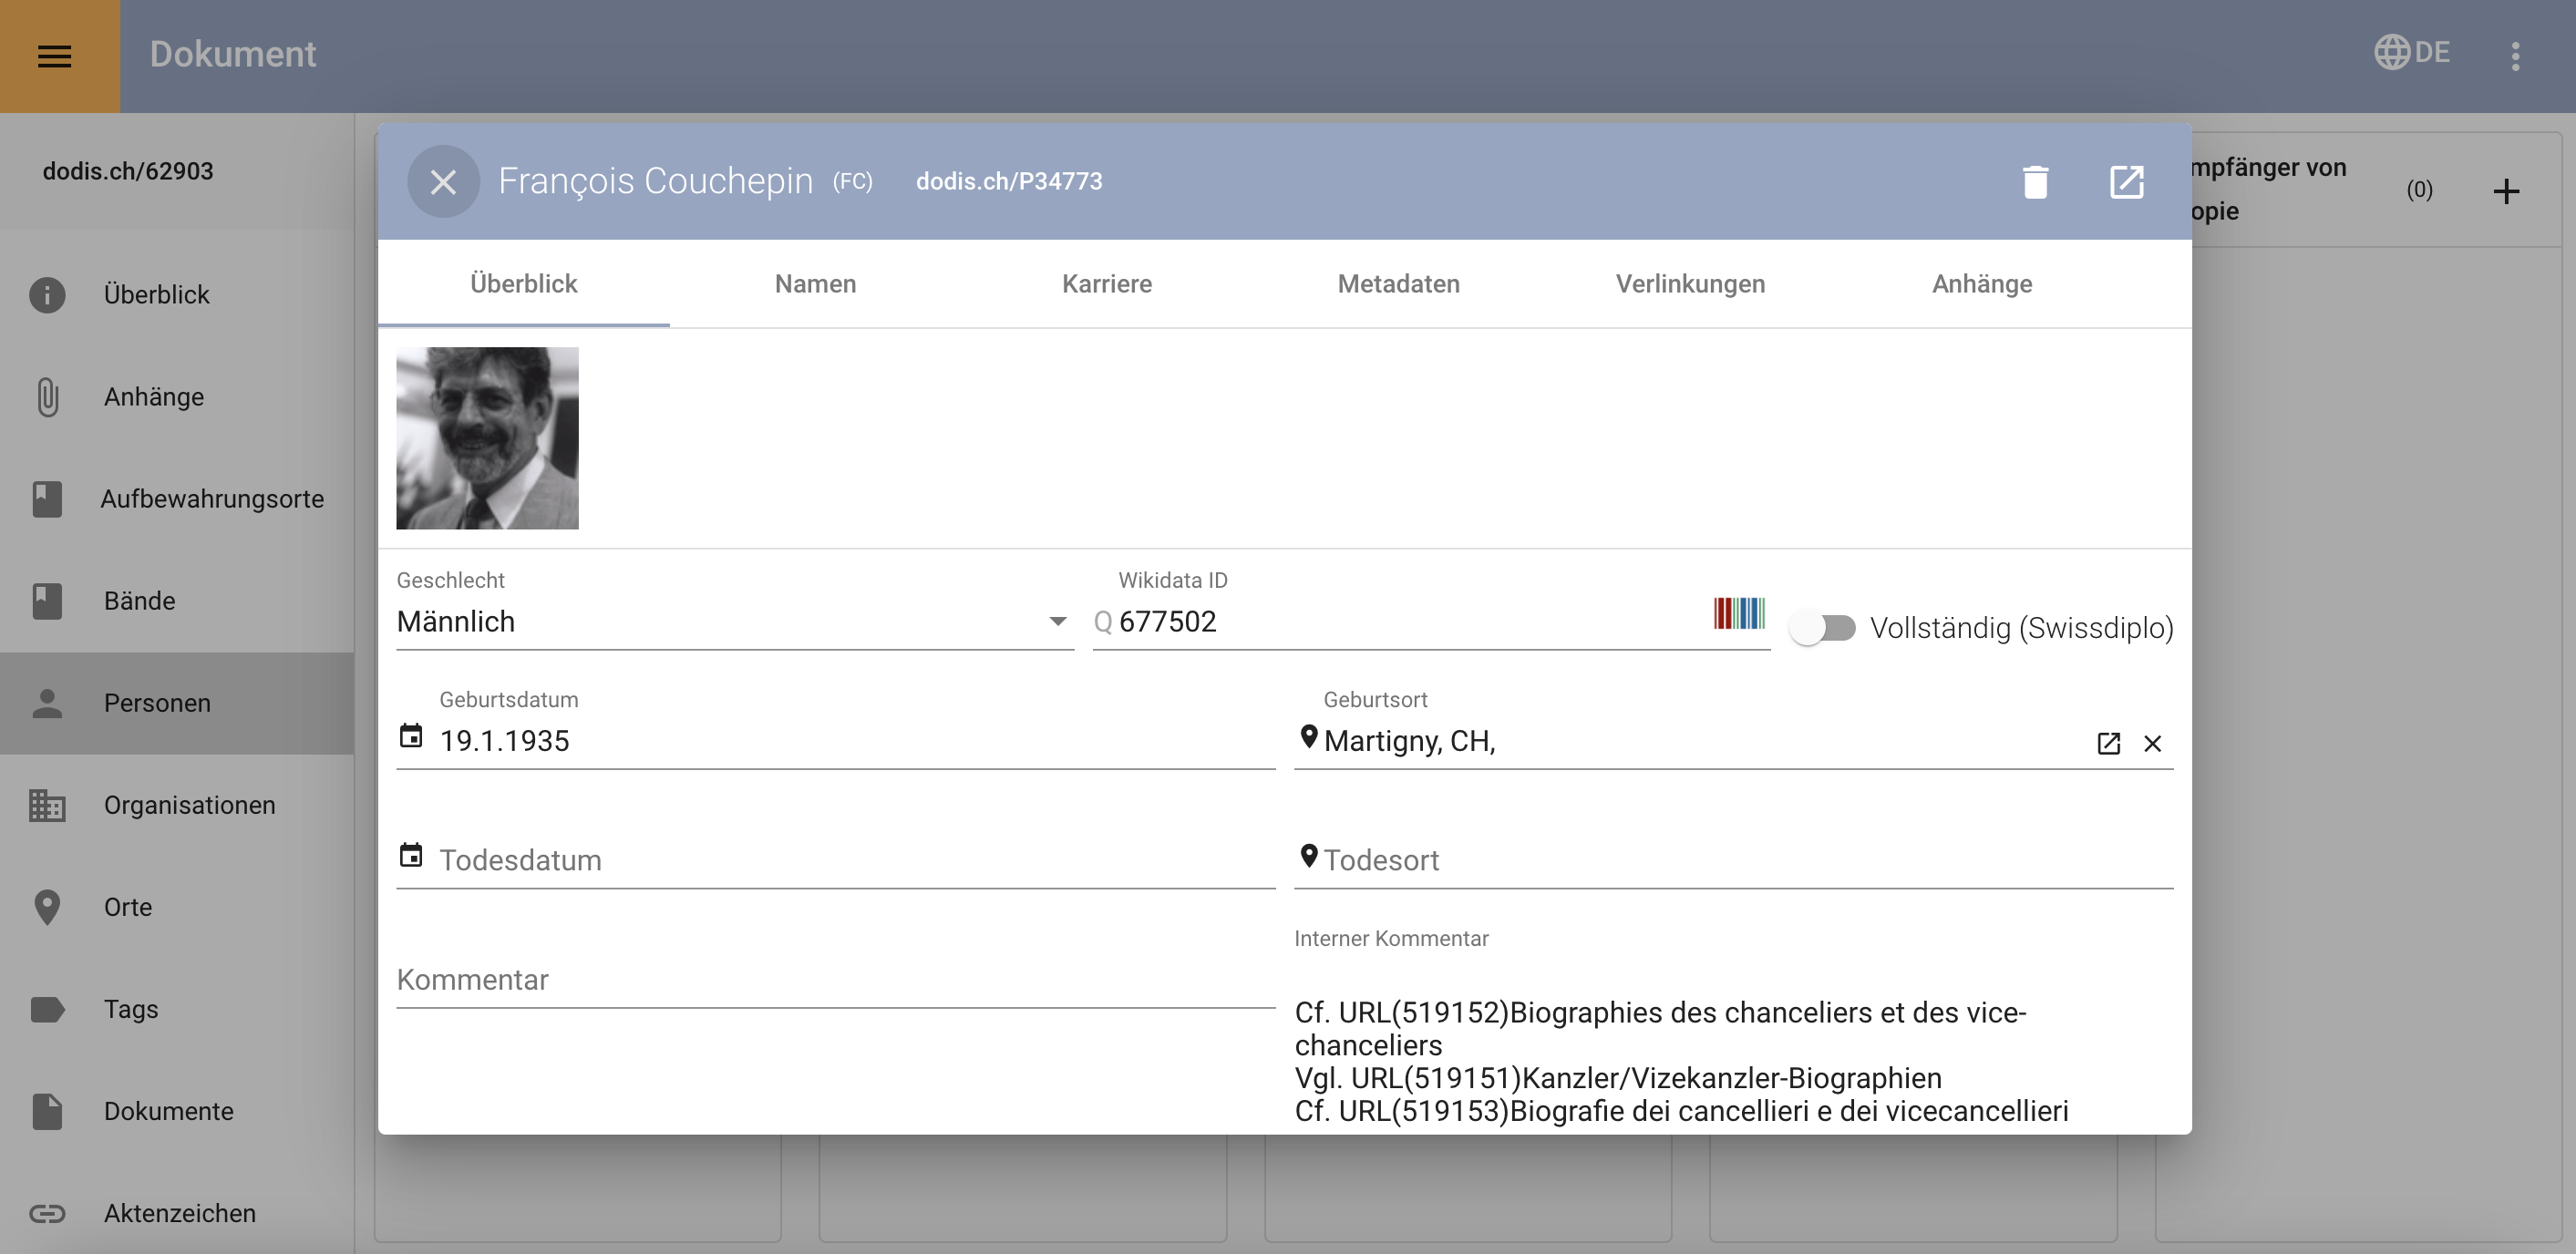Clear the Geburtsort field with X
Image resolution: width=2576 pixels, height=1254 pixels.
click(2152, 743)
